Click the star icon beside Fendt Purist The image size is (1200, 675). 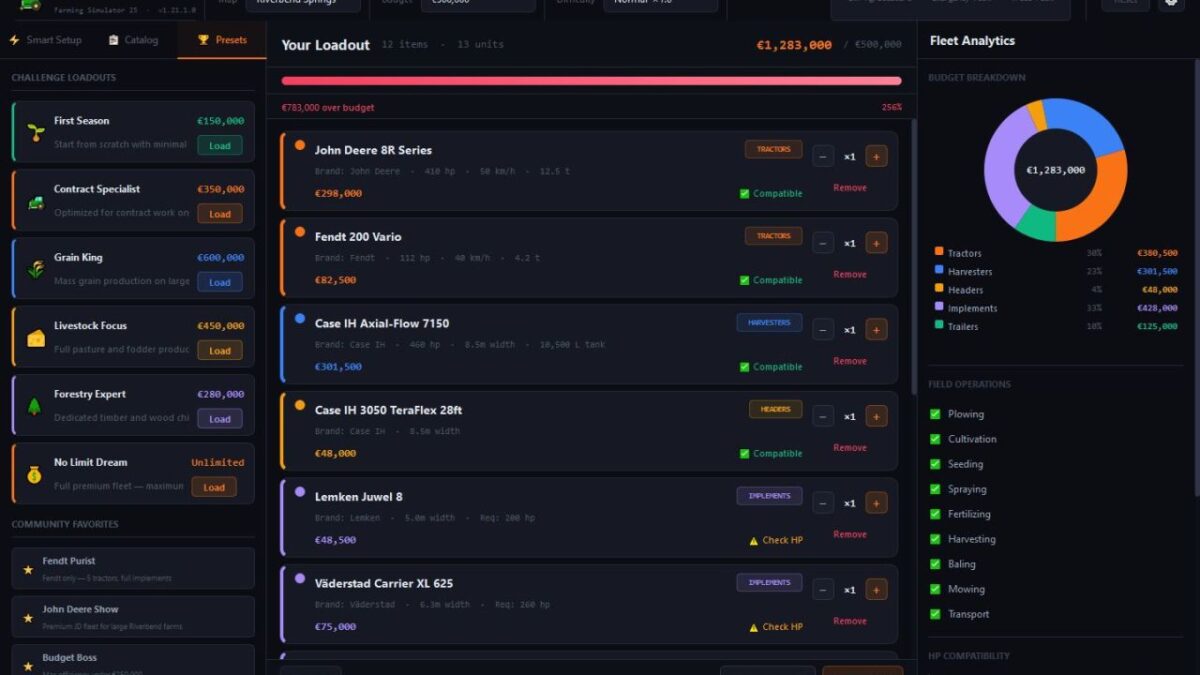(28, 570)
